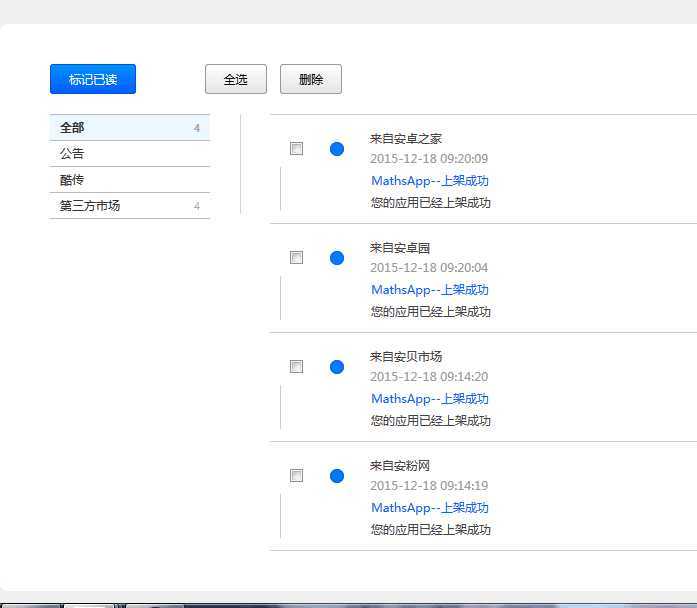This screenshot has width=697, height=608.
Task: Open the 第三方市场 category
Action: 129,206
